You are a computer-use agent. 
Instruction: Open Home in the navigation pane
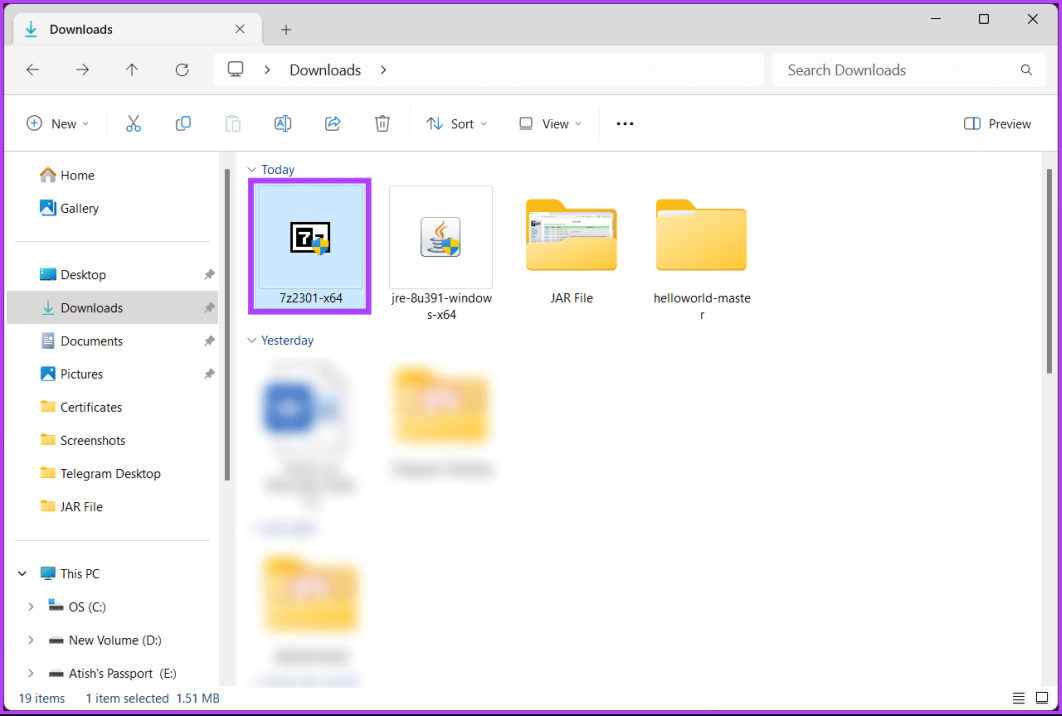click(x=67, y=175)
